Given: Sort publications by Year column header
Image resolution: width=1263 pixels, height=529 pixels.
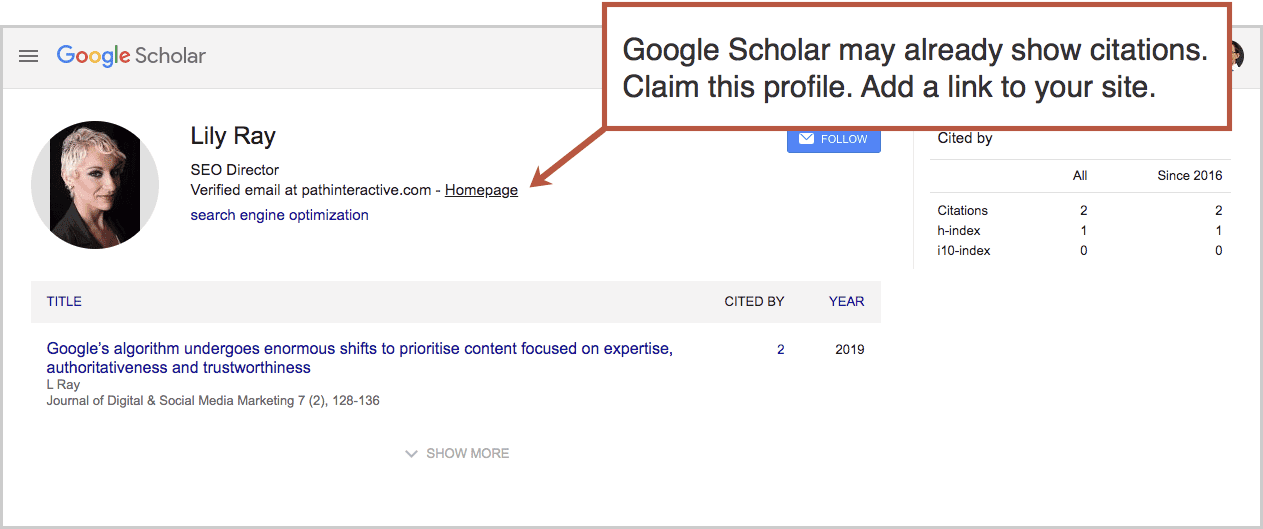Looking at the screenshot, I should 846,301.
